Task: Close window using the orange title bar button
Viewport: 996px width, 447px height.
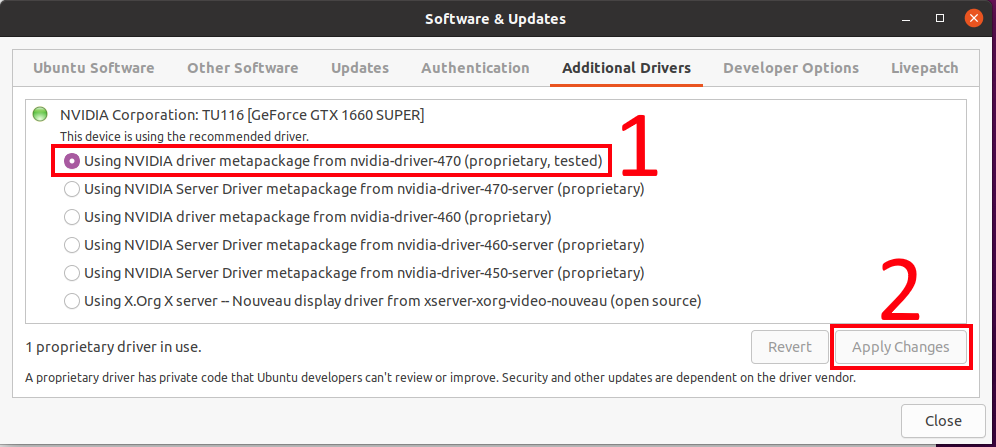Action: pos(972,18)
